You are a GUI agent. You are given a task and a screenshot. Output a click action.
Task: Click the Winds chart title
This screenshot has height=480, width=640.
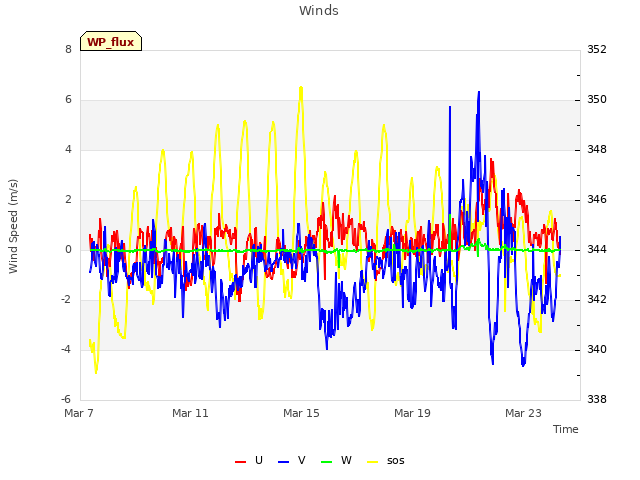(319, 11)
